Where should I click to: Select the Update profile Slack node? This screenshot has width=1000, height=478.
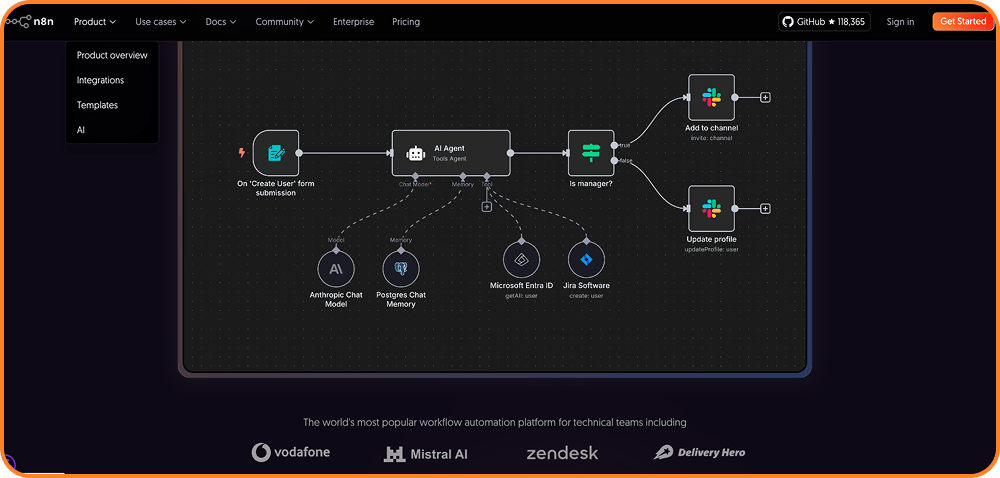(x=711, y=208)
